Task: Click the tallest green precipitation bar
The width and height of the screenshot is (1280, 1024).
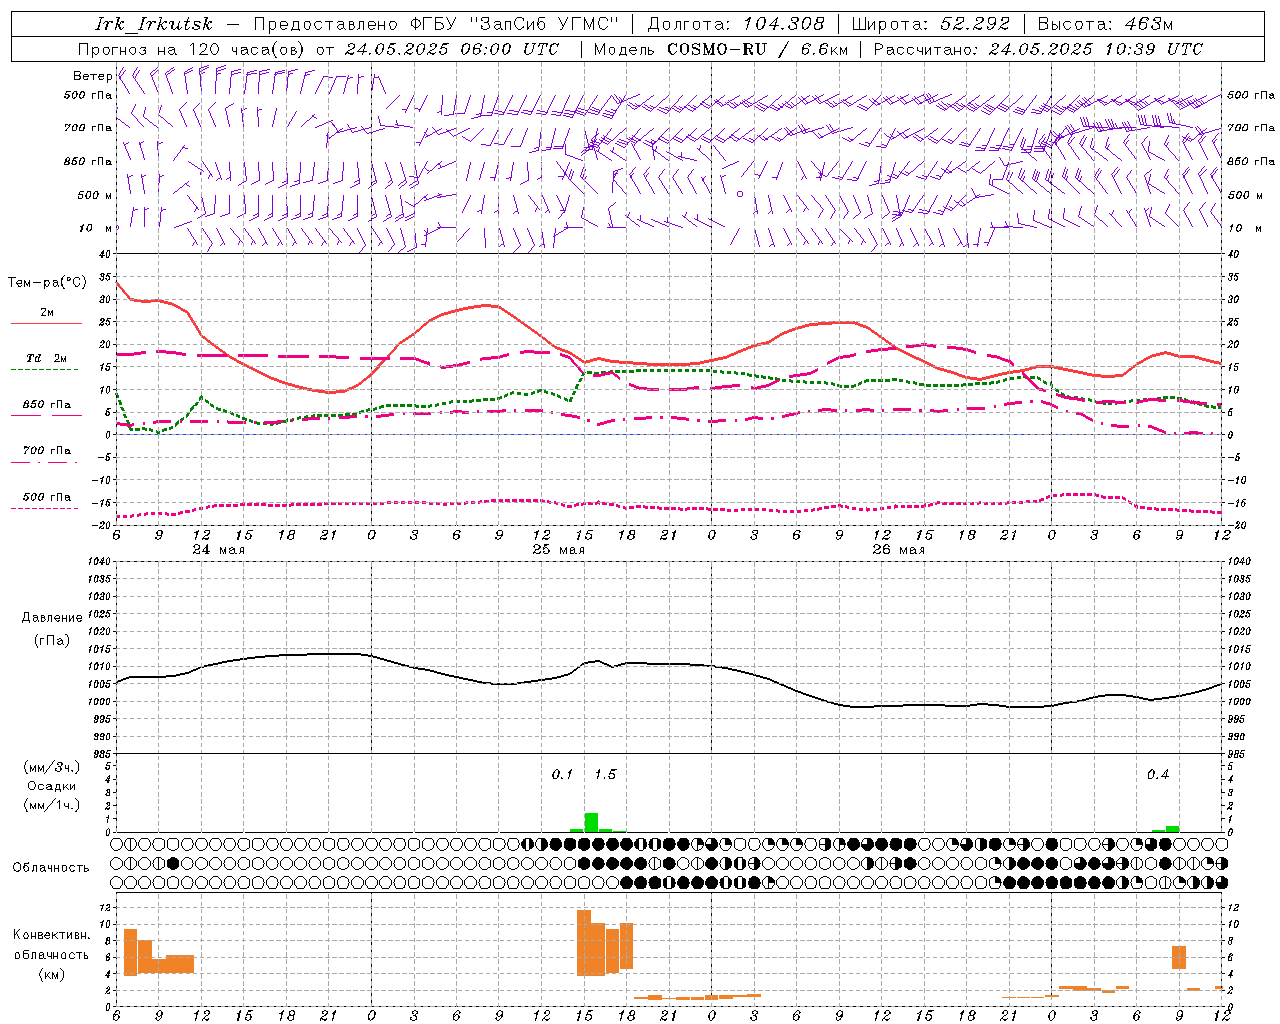Action: pos(591,823)
